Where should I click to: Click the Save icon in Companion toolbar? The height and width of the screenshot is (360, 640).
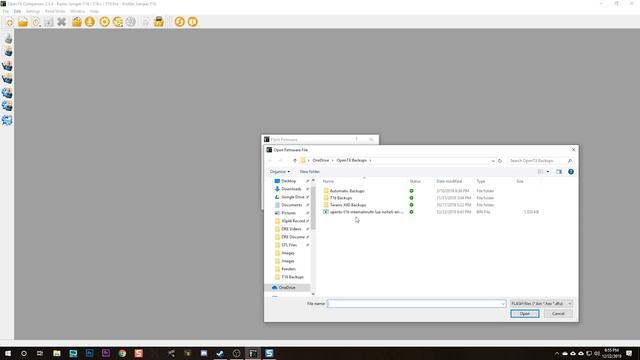click(49, 22)
